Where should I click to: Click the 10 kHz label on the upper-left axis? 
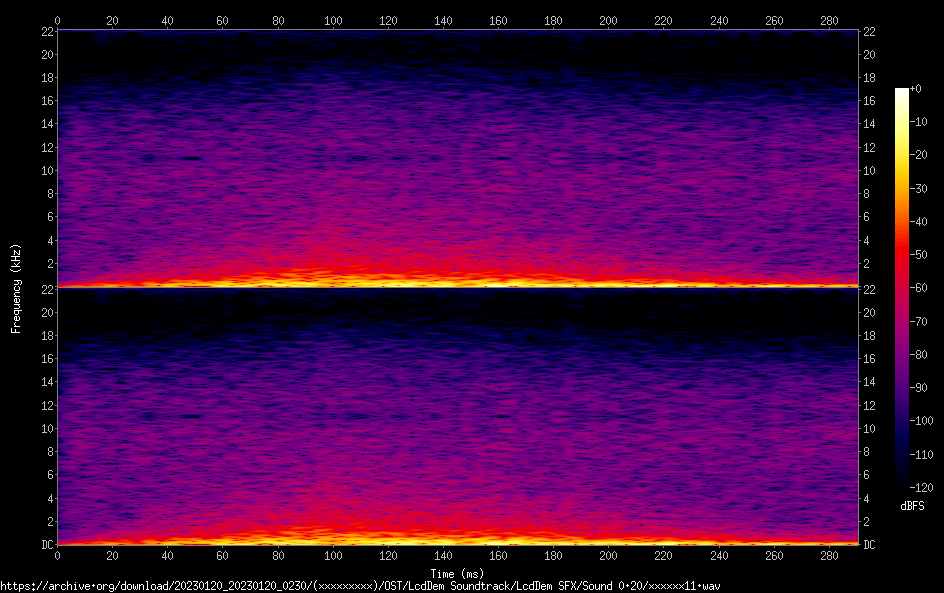[45, 170]
